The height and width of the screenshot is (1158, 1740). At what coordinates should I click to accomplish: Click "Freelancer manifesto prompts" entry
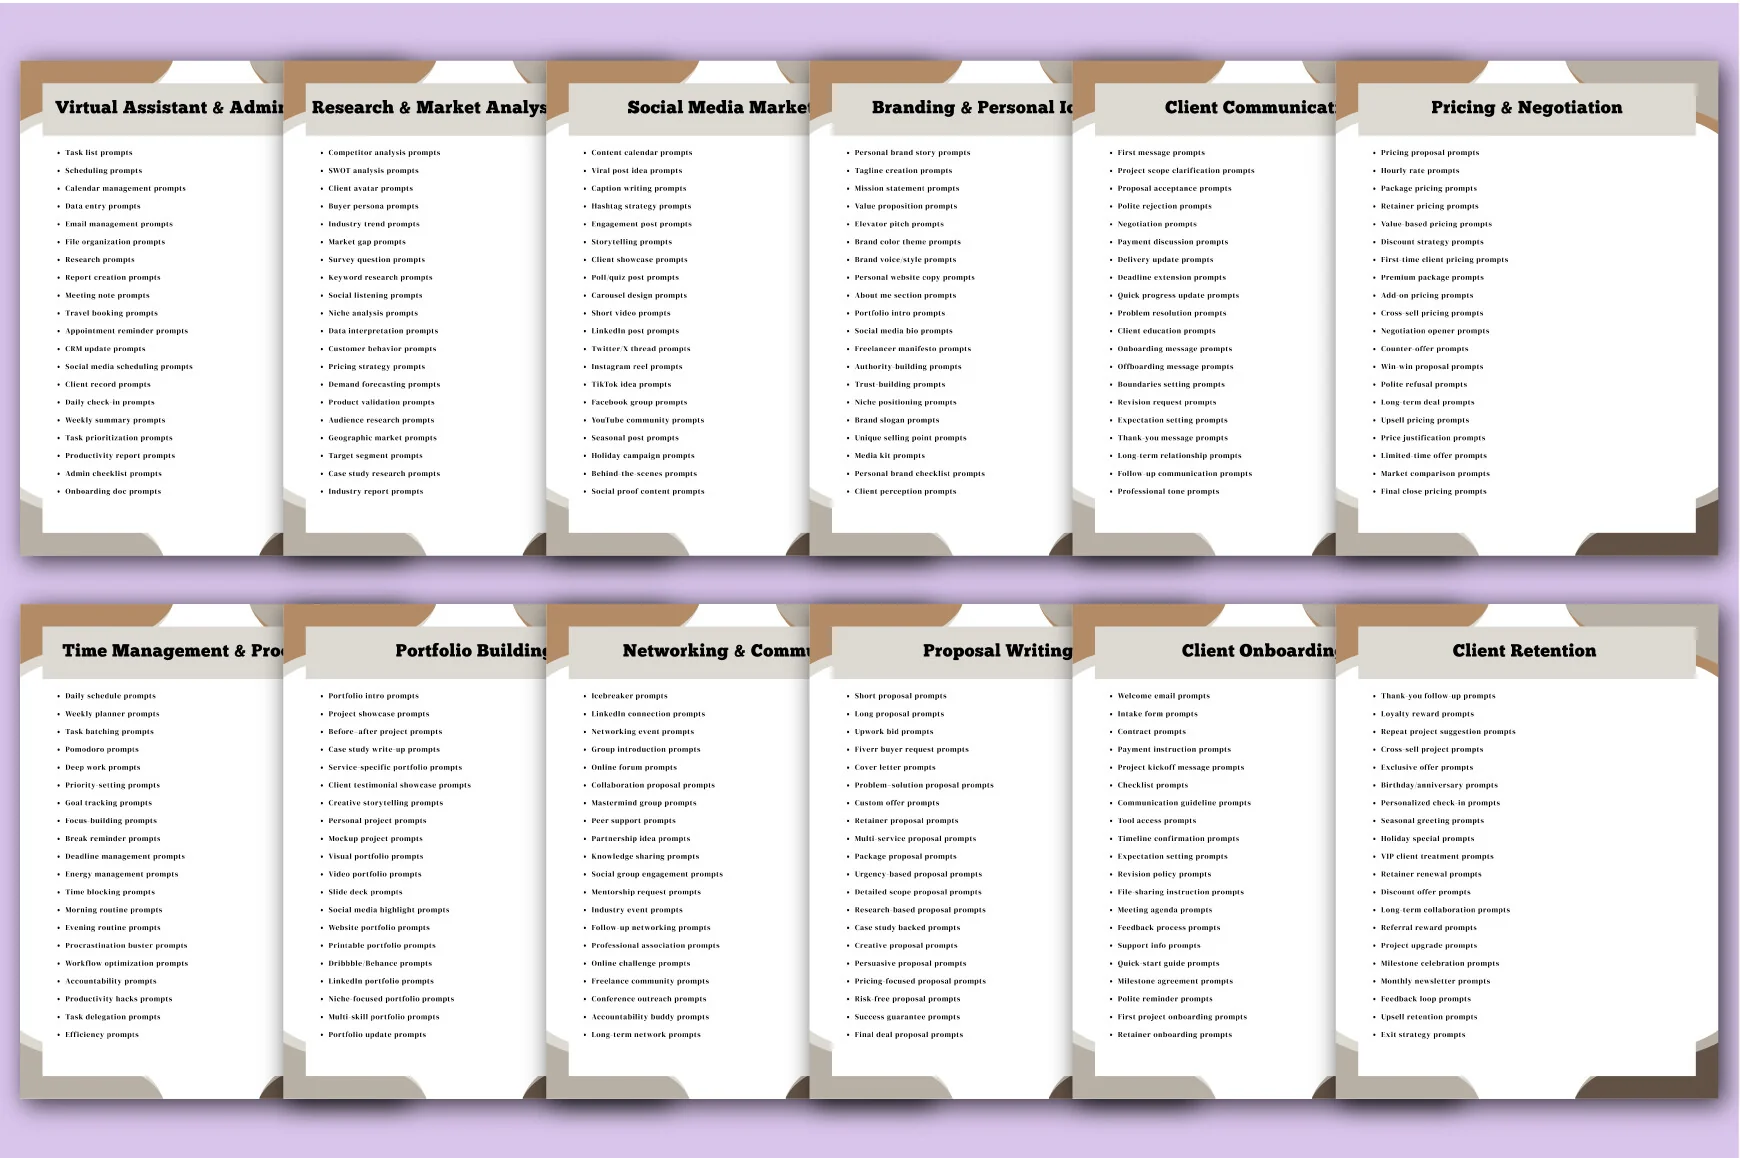click(x=913, y=349)
